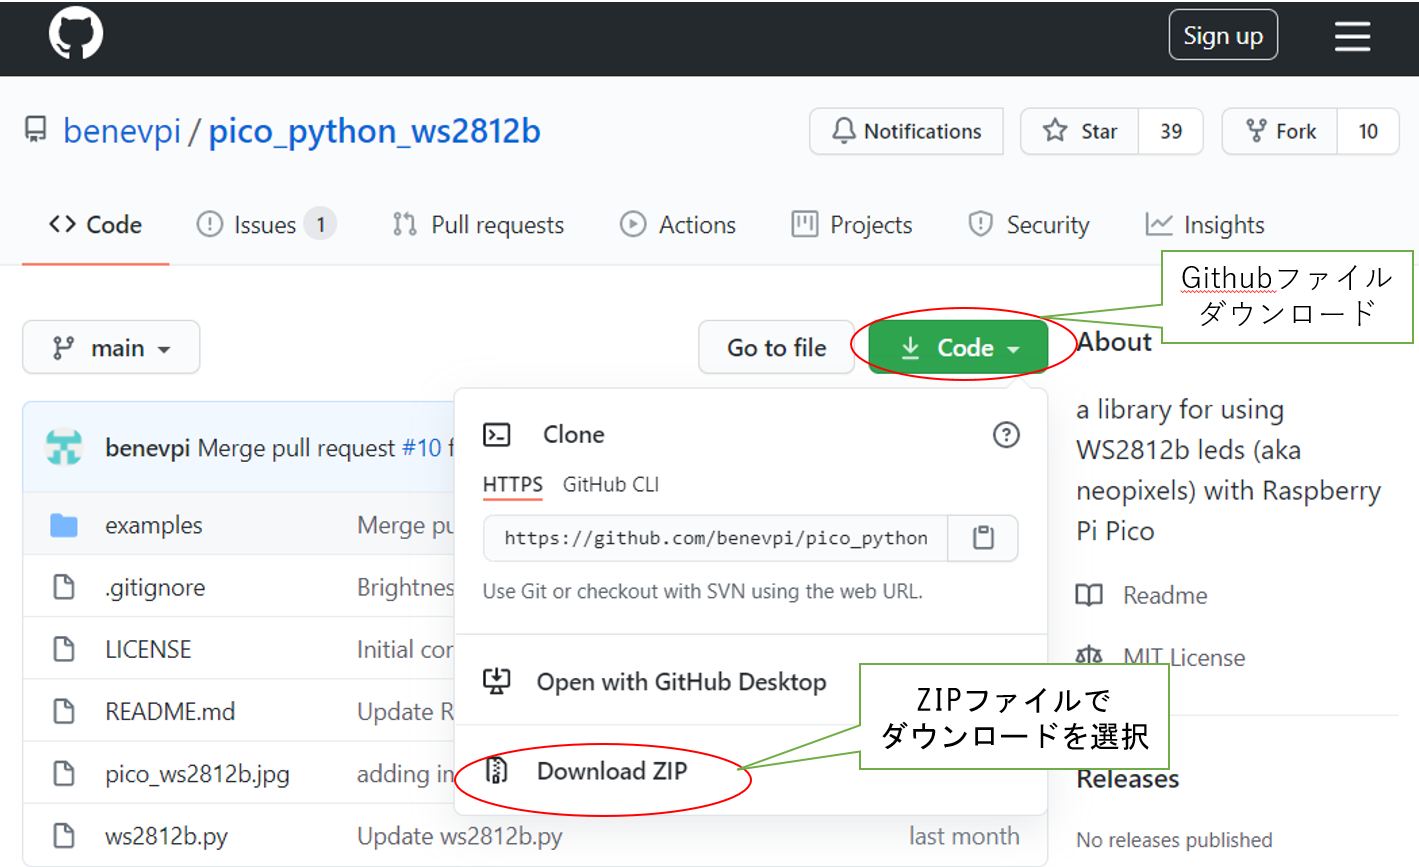Click the repository icon before benevpi
The height and width of the screenshot is (867, 1419).
click(x=36, y=130)
